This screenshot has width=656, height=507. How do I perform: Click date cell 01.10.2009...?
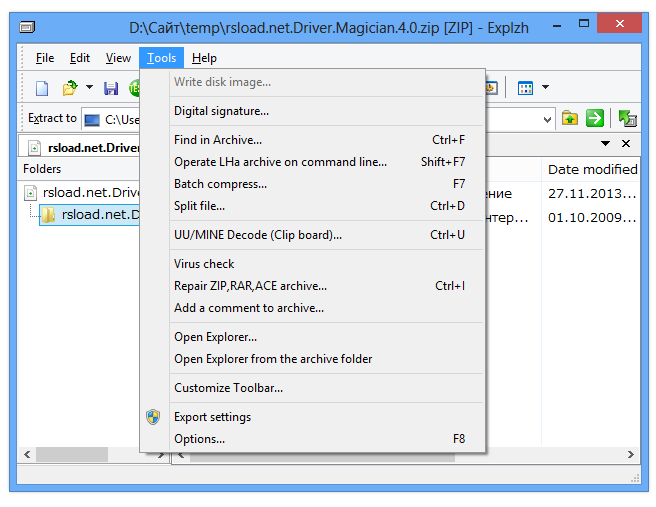pyautogui.click(x=592, y=218)
